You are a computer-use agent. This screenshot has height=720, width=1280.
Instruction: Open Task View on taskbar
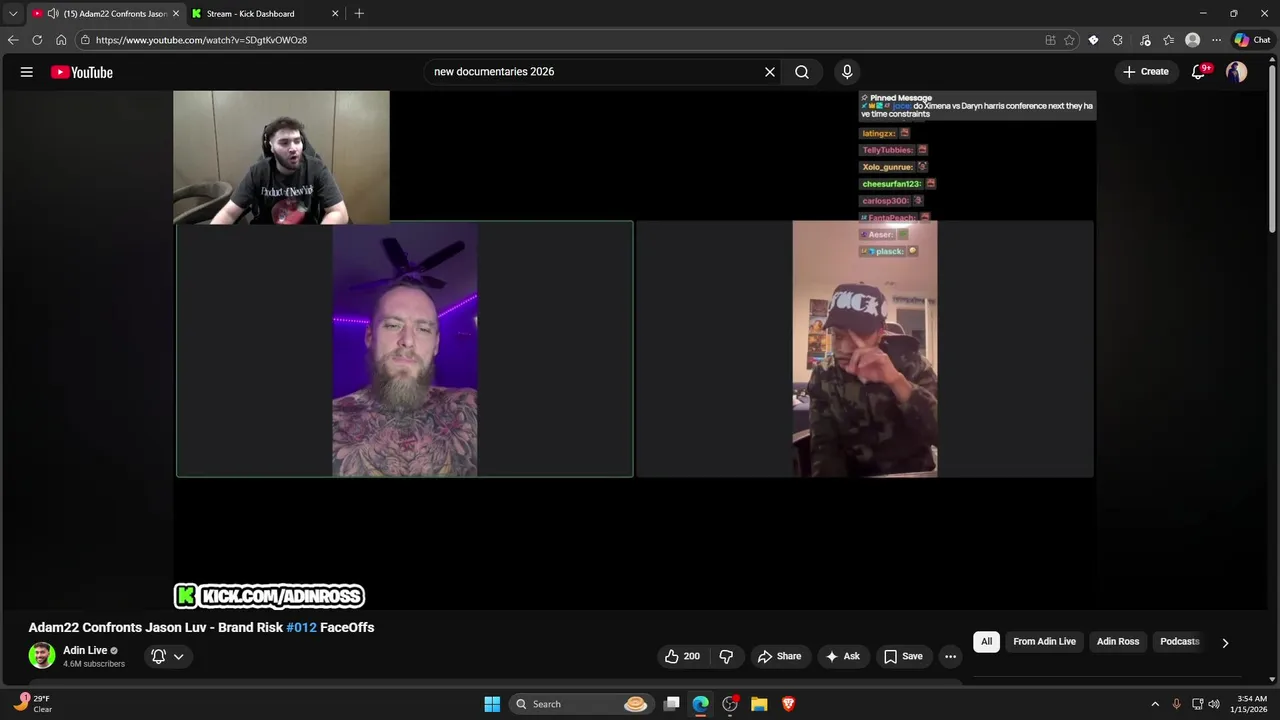672,704
